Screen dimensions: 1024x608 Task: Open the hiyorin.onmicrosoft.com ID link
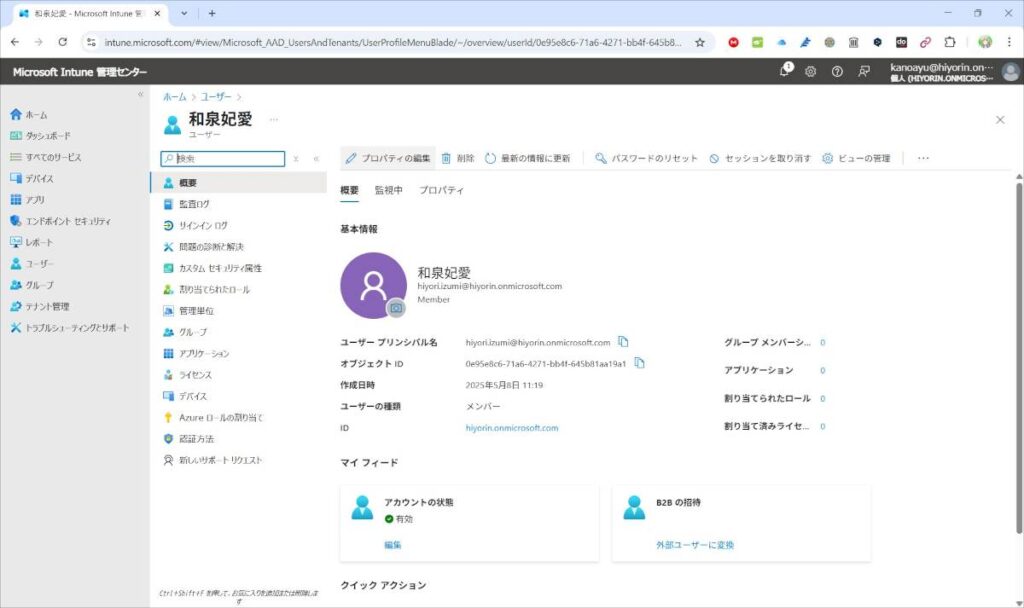pyautogui.click(x=512, y=428)
